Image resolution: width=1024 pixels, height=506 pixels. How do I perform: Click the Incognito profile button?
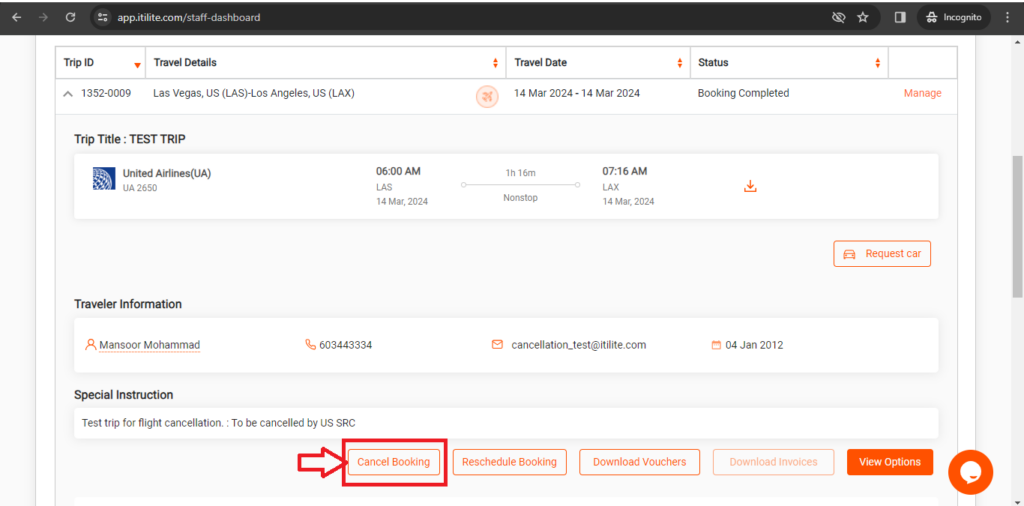tap(953, 18)
